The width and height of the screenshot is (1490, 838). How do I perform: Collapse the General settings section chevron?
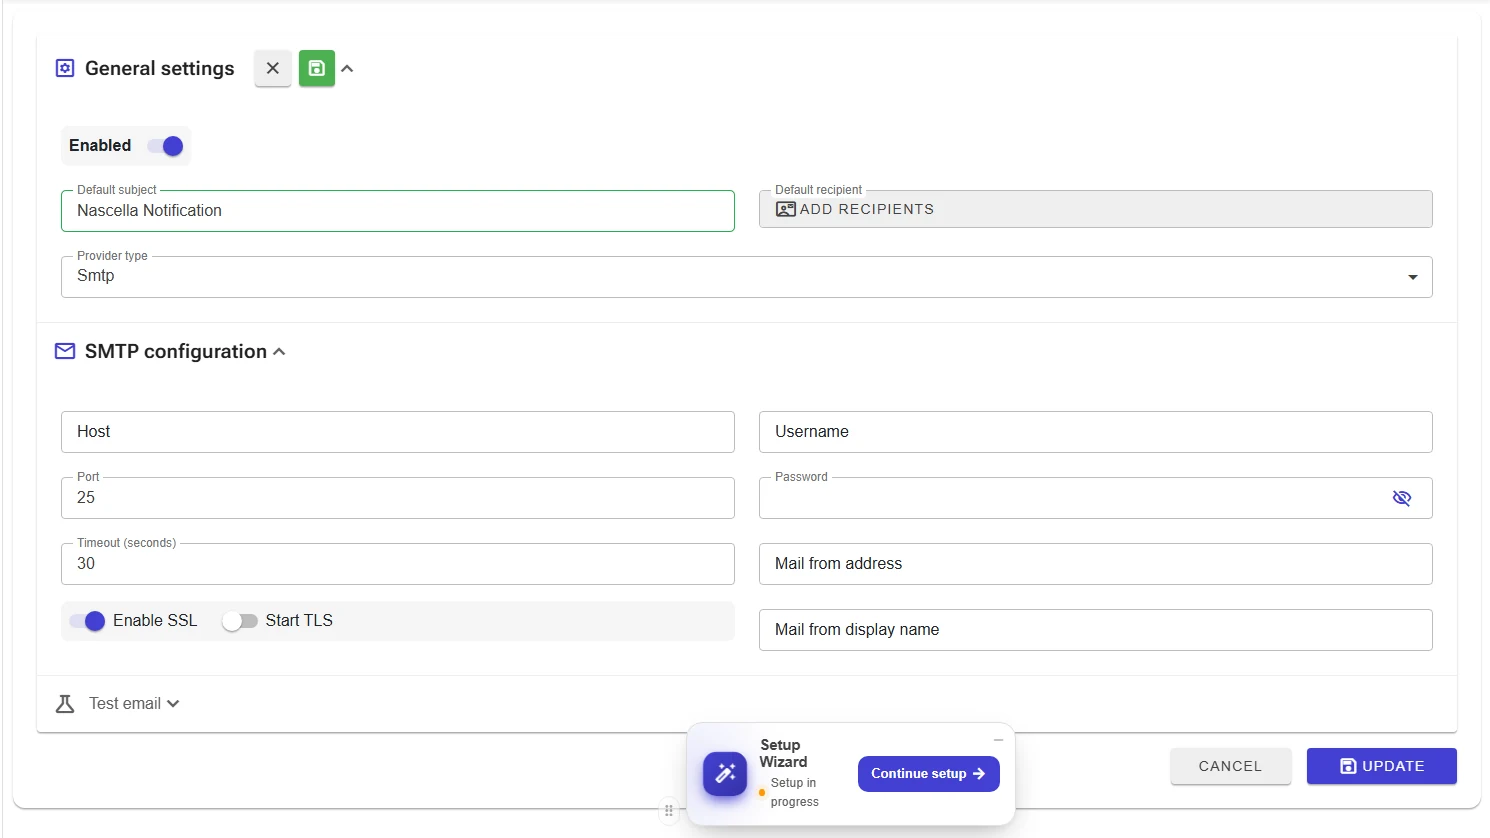pyautogui.click(x=347, y=68)
